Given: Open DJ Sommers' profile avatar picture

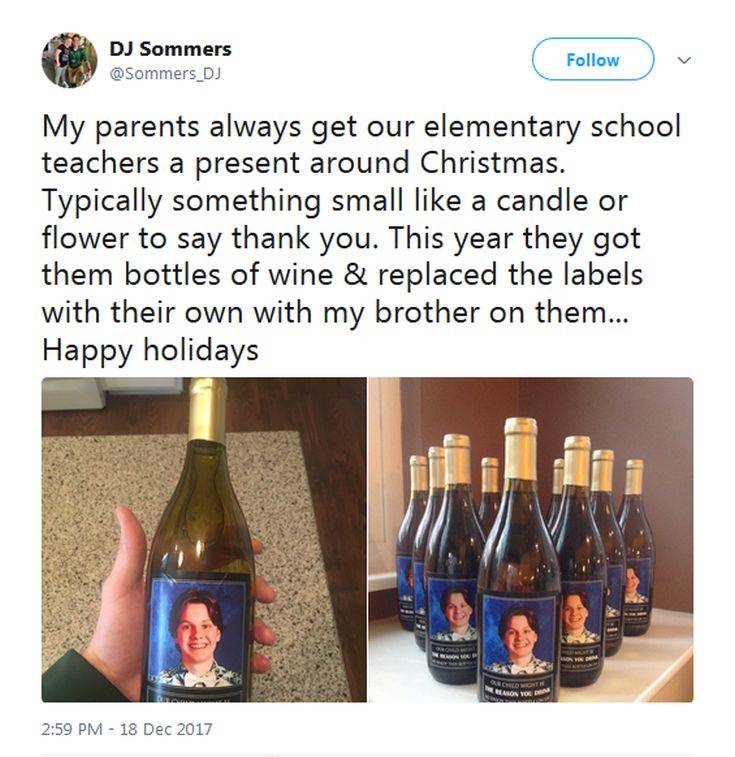Looking at the screenshot, I should click(x=69, y=60).
